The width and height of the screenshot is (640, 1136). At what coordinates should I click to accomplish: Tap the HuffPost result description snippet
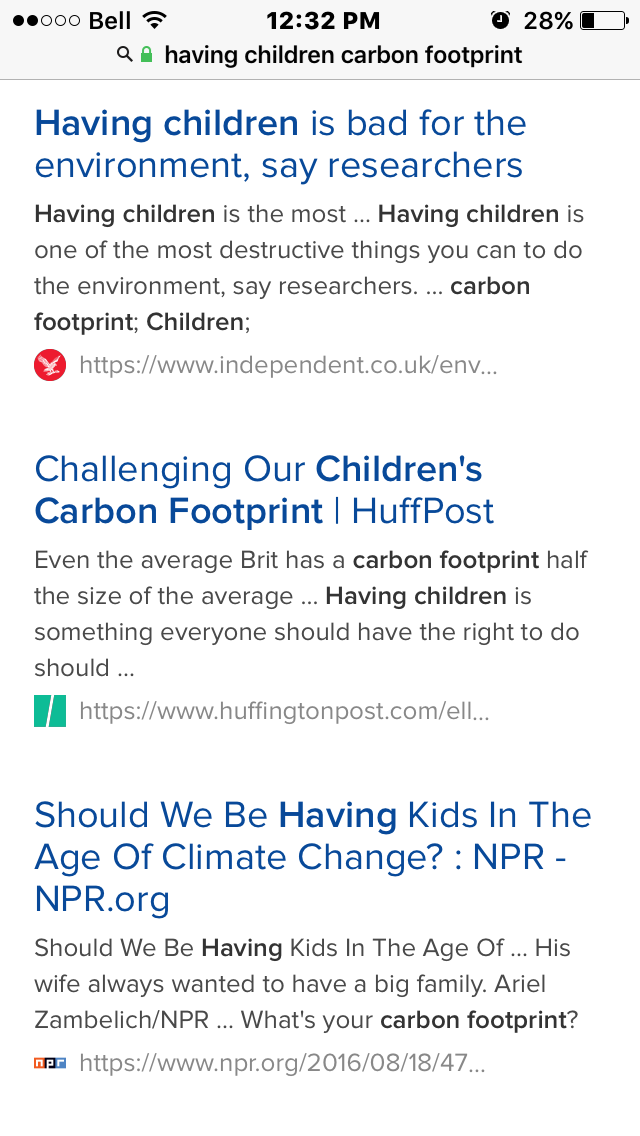pyautogui.click(x=310, y=614)
